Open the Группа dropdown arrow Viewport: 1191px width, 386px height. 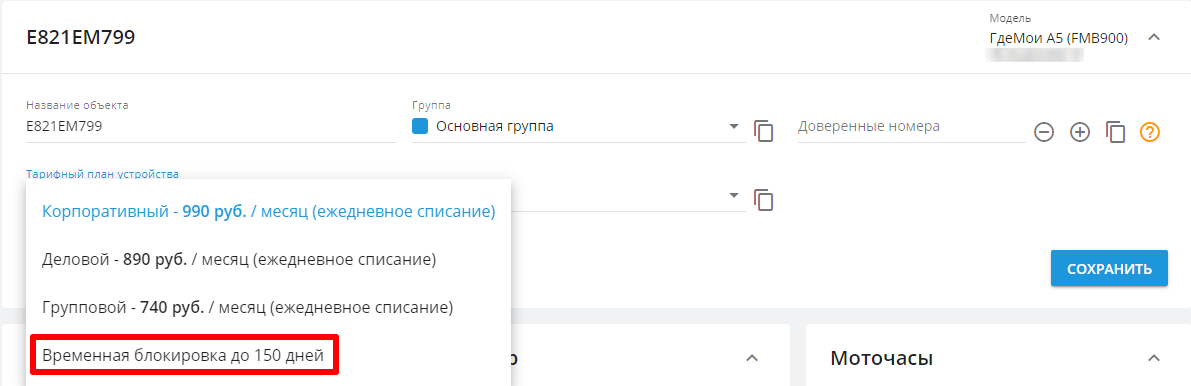[734, 126]
